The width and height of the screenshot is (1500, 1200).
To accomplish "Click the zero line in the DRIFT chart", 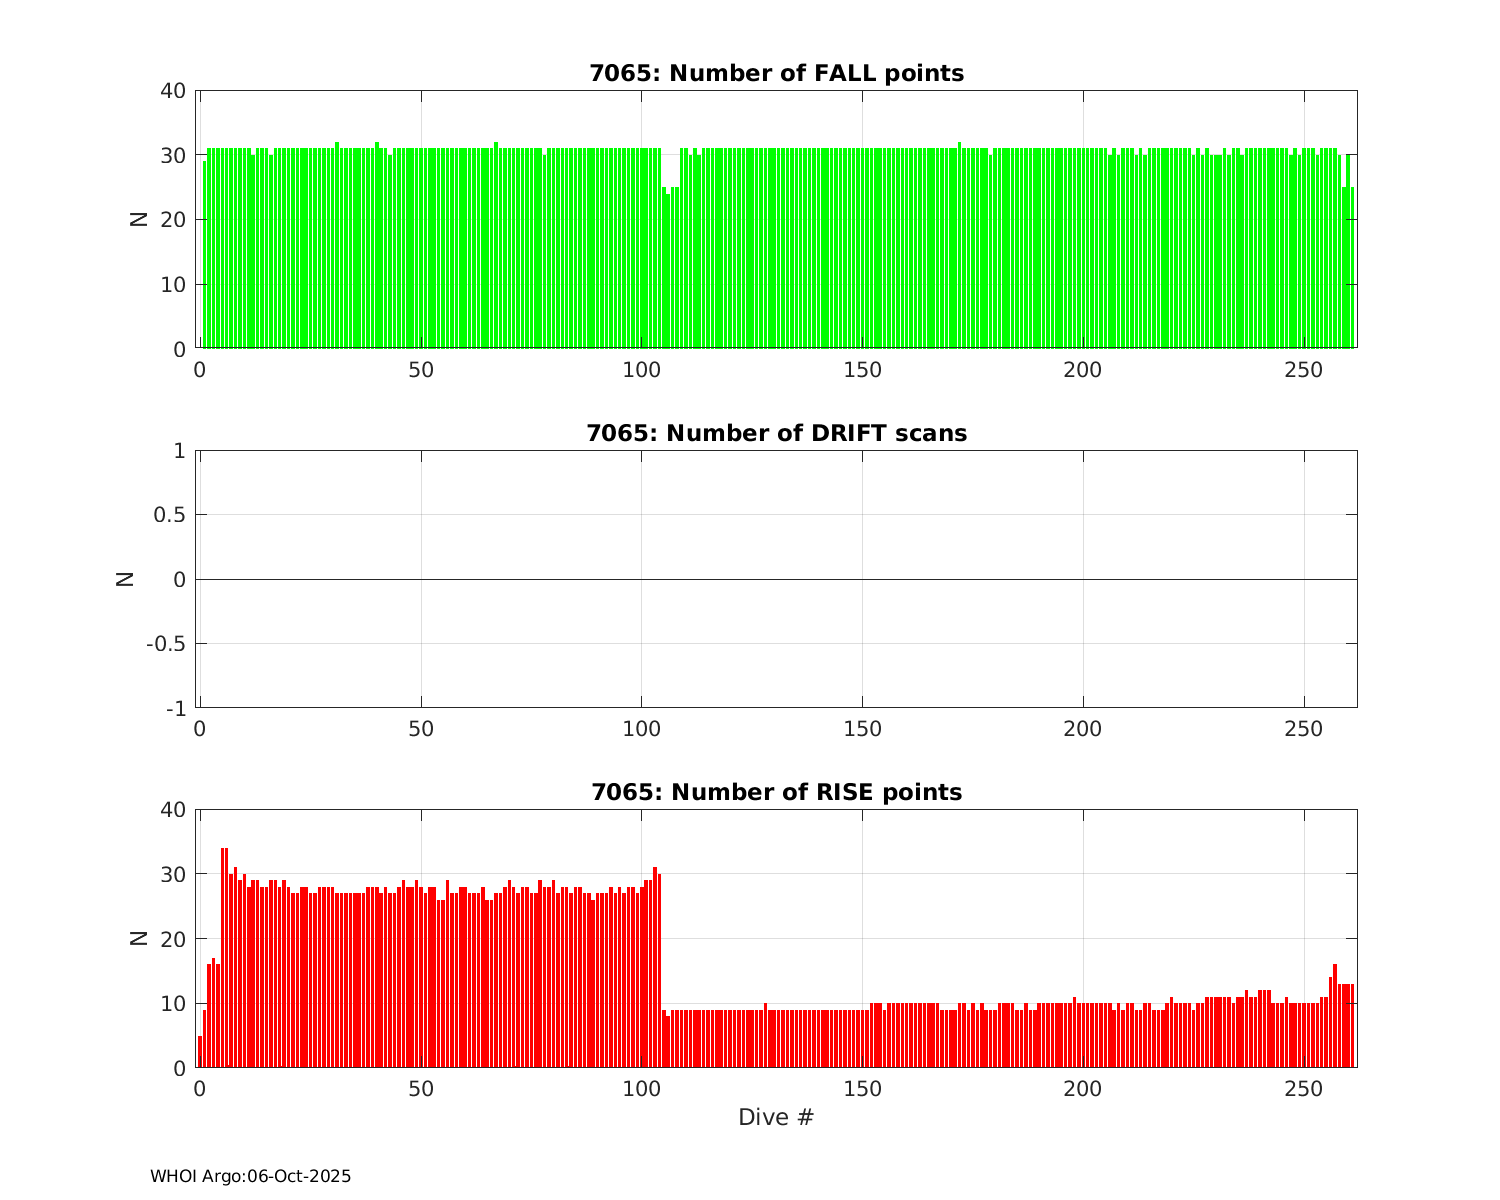I will coord(776,579).
